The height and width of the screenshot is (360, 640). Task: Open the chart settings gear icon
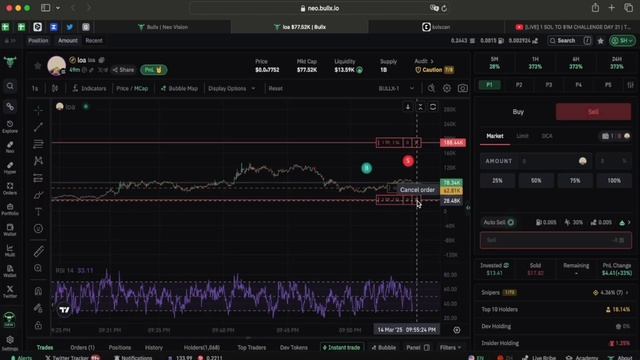[447, 88]
